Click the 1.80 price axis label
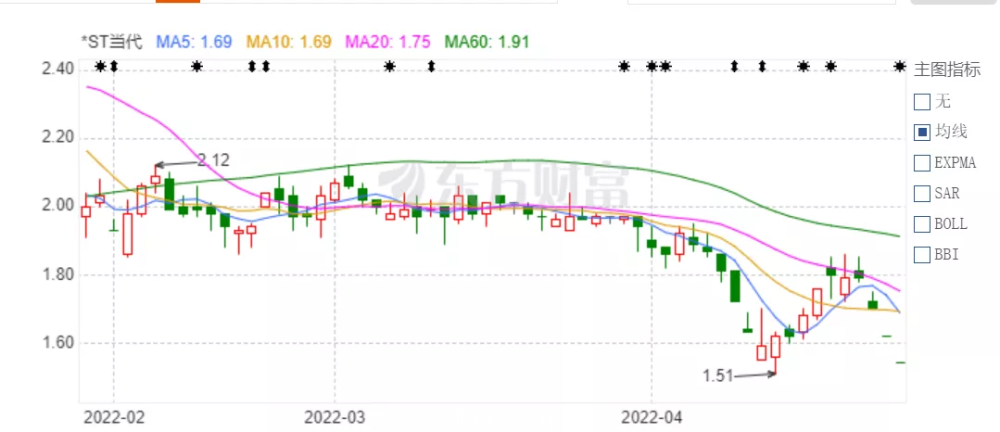1000x432 pixels. 57,275
